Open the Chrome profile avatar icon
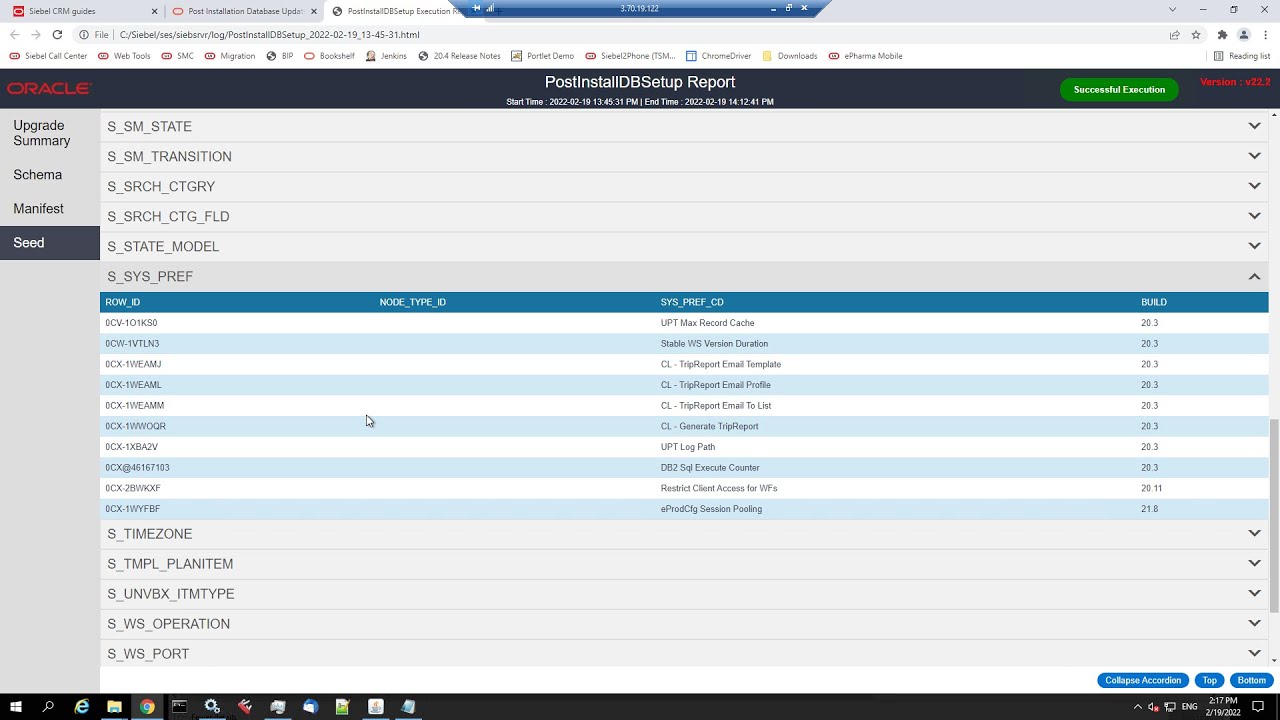 [1244, 34]
